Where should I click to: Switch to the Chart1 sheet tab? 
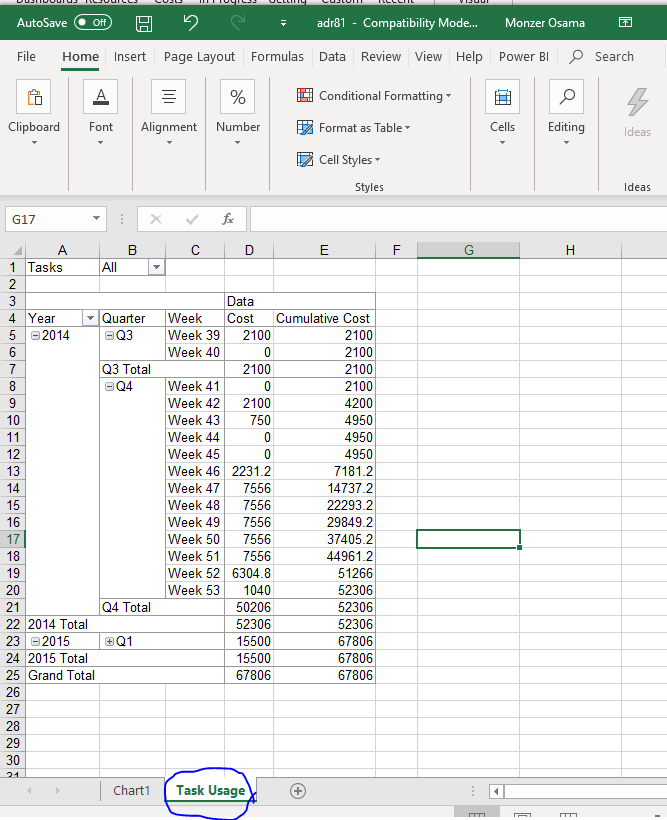pos(131,791)
